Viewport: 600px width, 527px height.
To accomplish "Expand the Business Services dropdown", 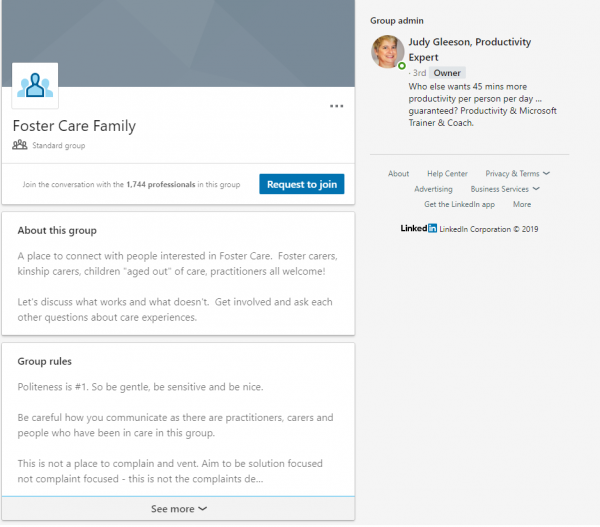I will pos(505,189).
